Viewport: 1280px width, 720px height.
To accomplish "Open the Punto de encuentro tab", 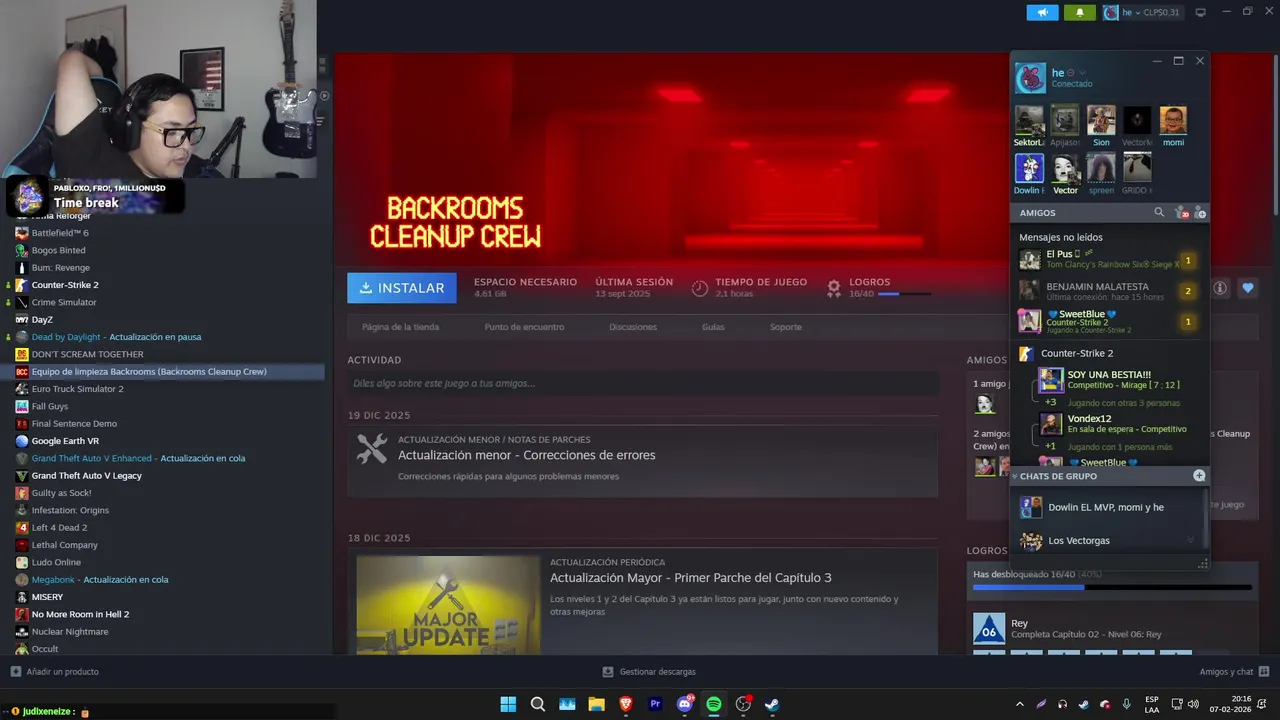I will (x=524, y=327).
